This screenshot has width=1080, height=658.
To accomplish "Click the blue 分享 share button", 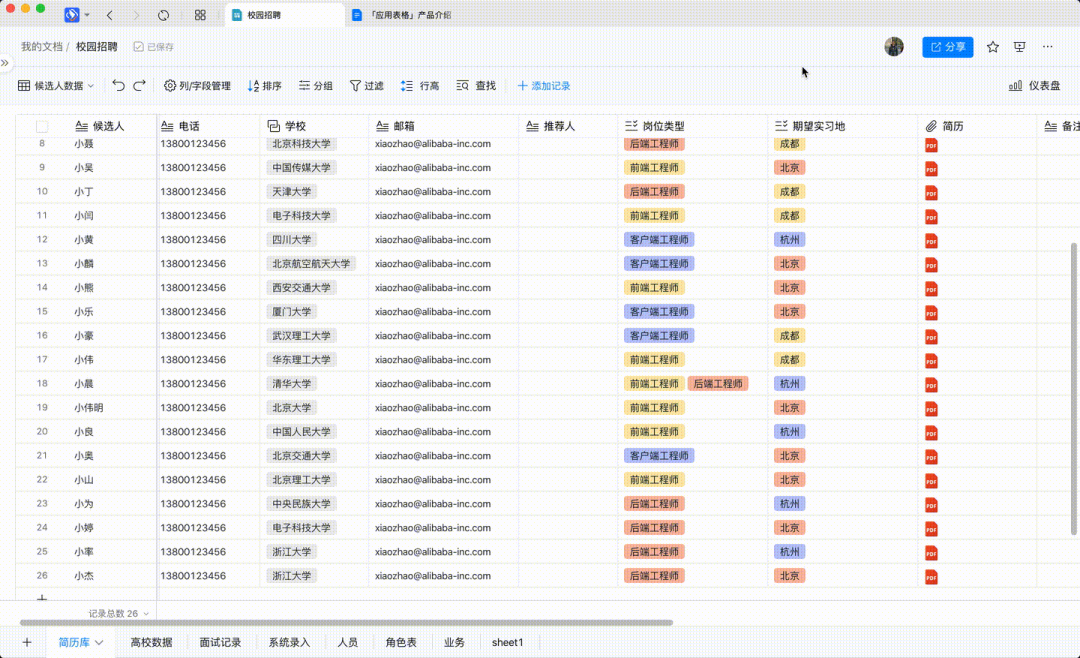I will tap(947, 47).
